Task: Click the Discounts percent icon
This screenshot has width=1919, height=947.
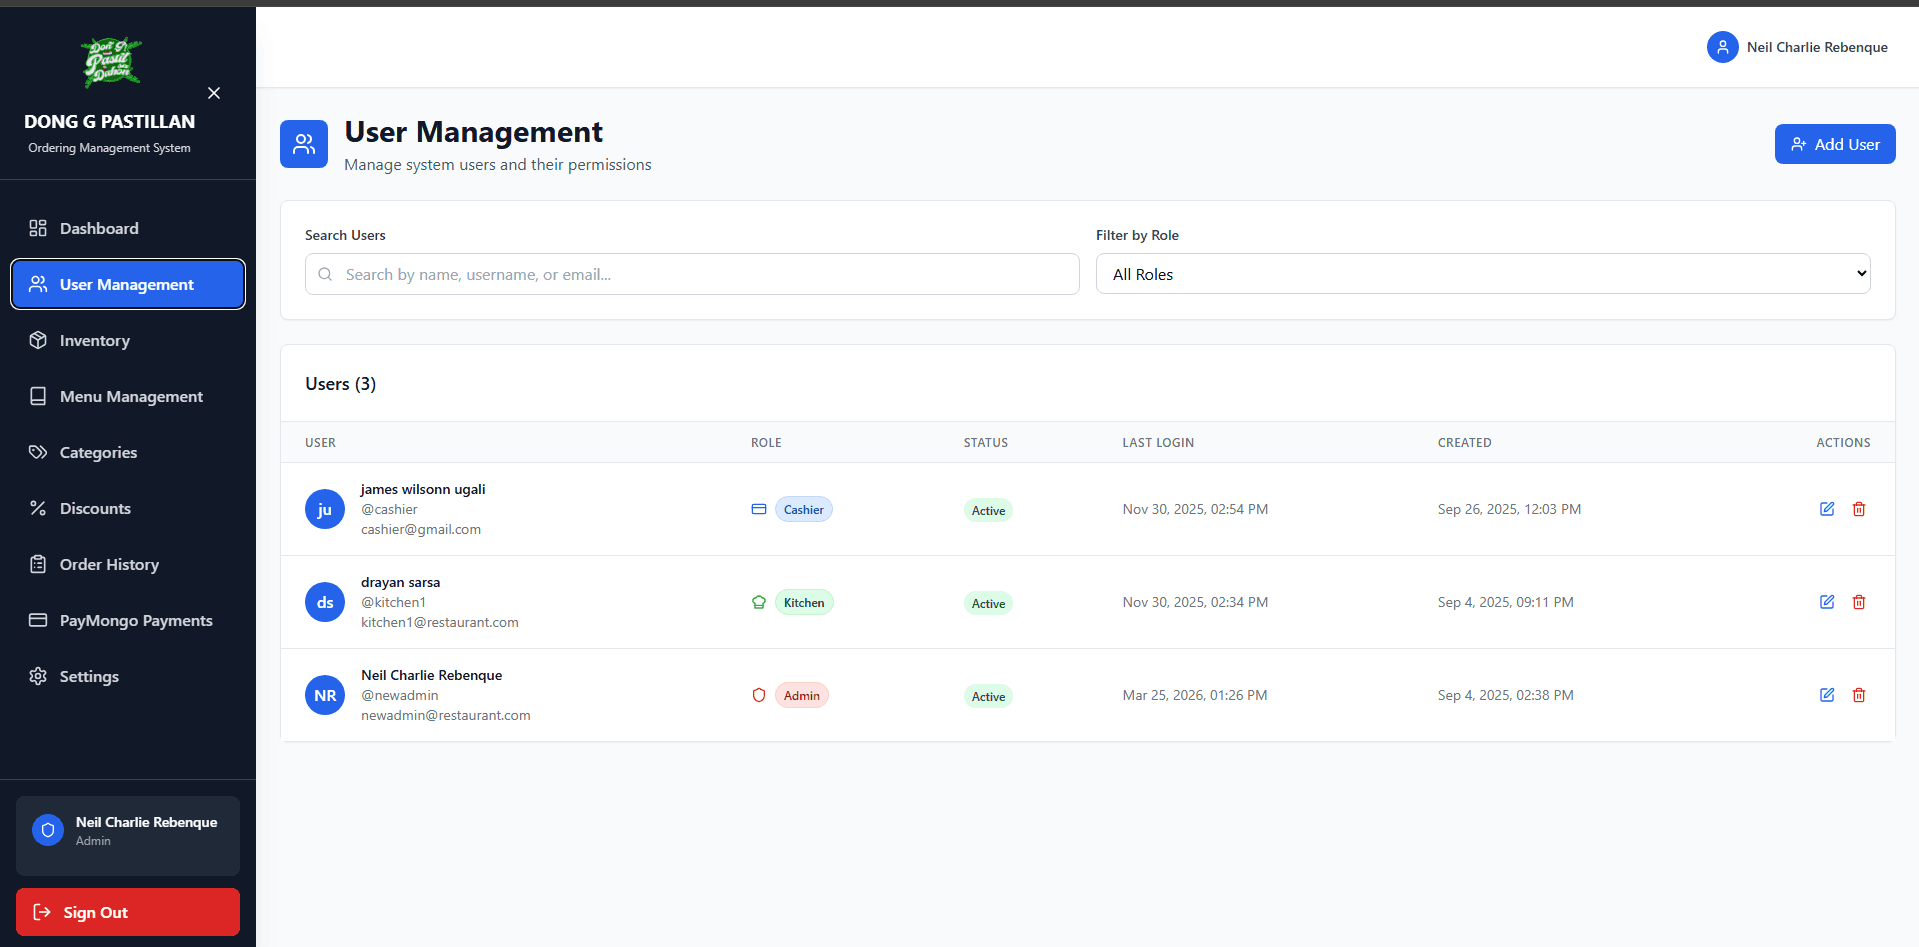Action: point(38,508)
